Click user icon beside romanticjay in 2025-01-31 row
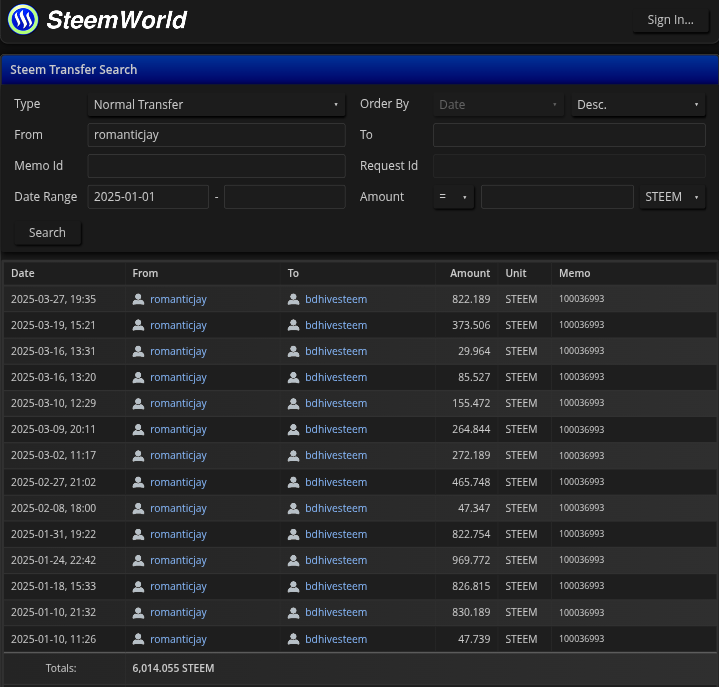Screen dimensions: 719x687 click(x=138, y=534)
